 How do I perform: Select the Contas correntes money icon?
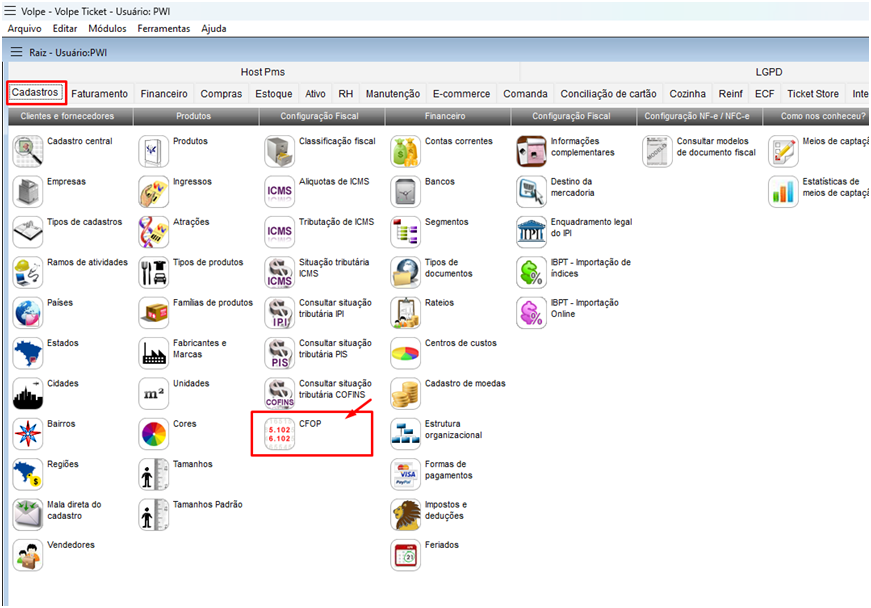coord(406,151)
